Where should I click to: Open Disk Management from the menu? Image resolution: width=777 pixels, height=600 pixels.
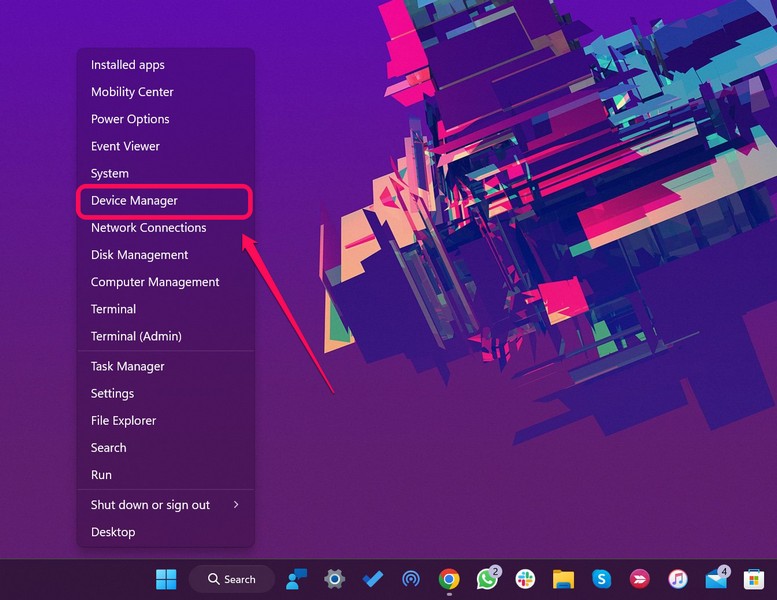click(140, 255)
